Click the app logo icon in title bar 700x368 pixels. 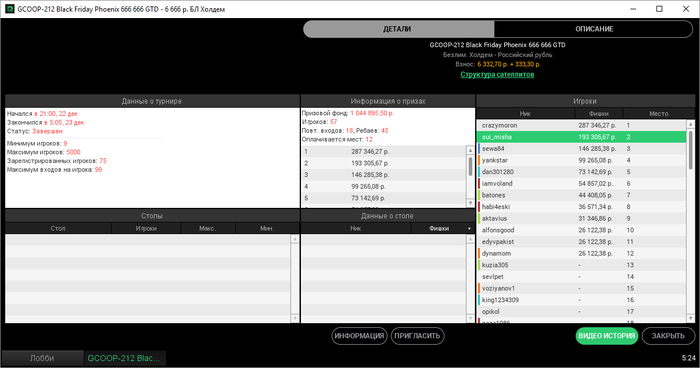tap(9, 9)
